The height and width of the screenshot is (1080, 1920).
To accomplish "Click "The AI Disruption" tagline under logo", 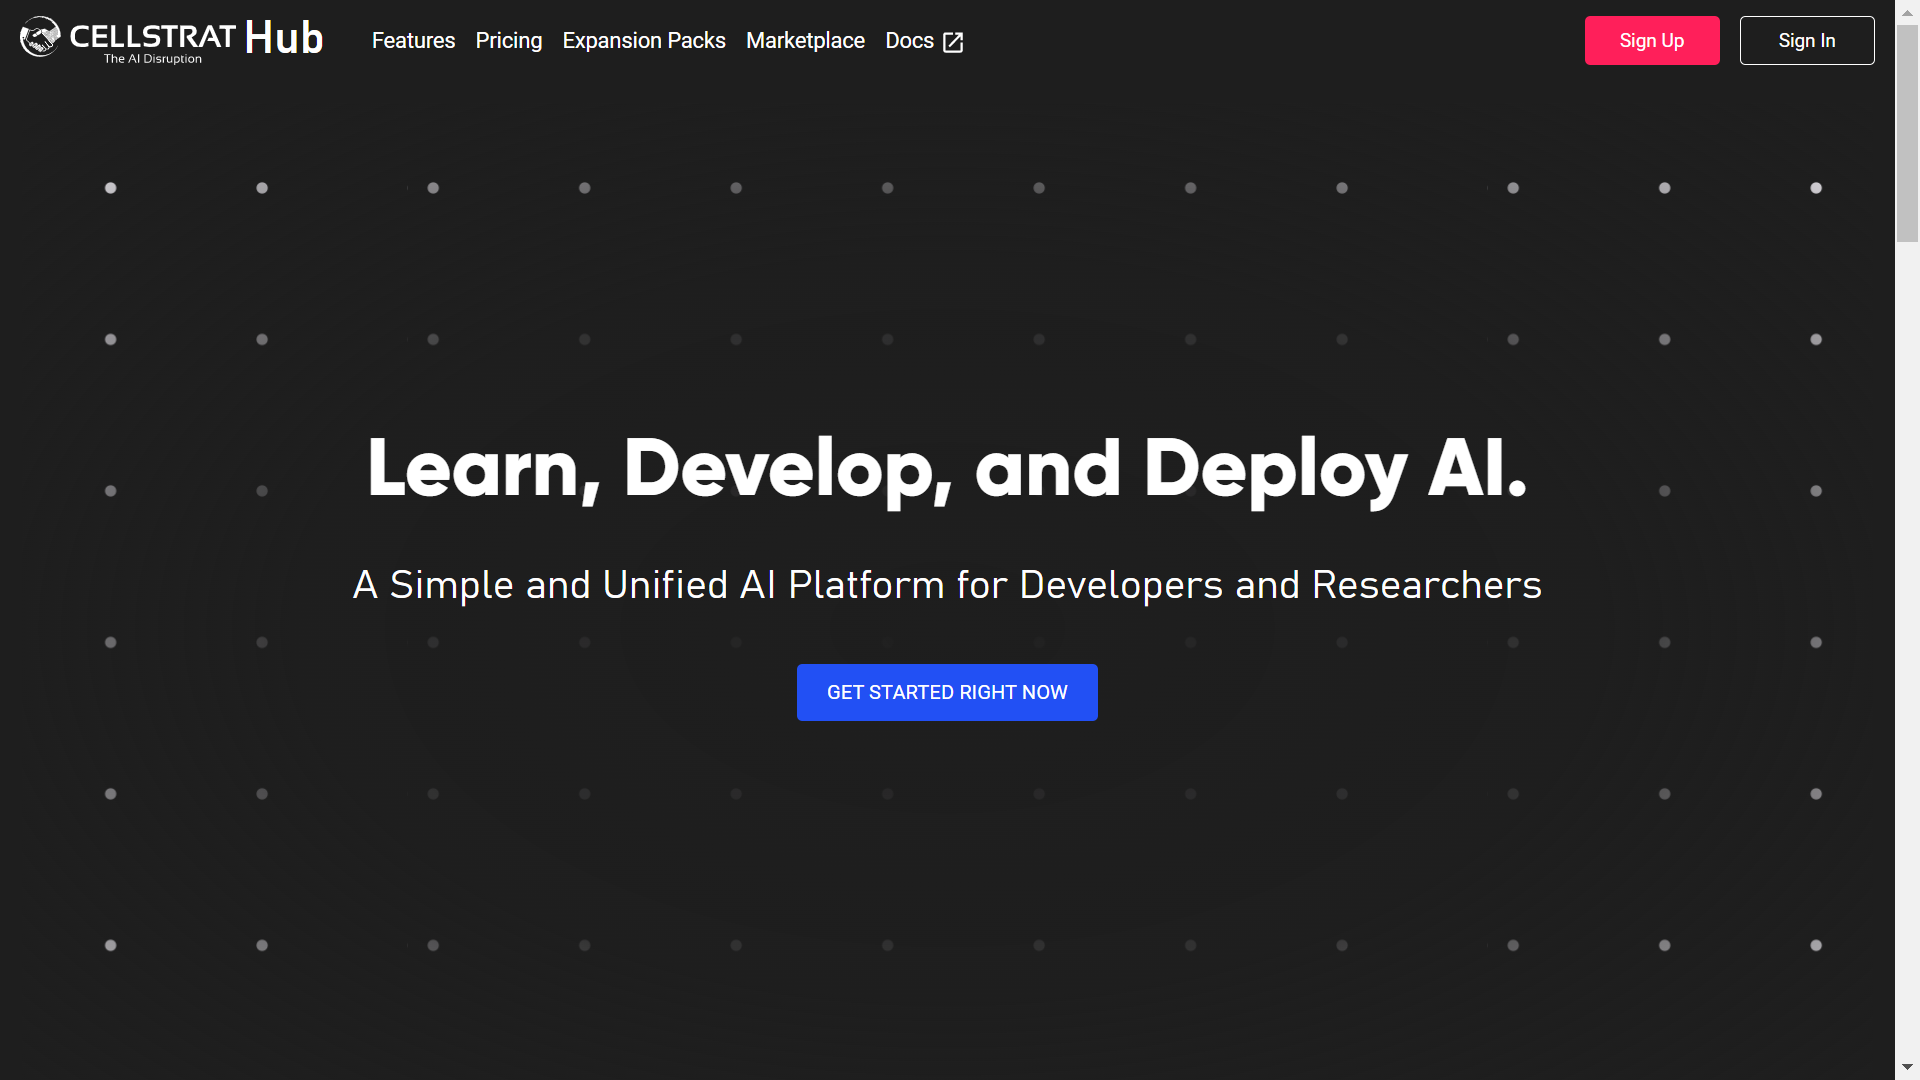I will pyautogui.click(x=153, y=59).
